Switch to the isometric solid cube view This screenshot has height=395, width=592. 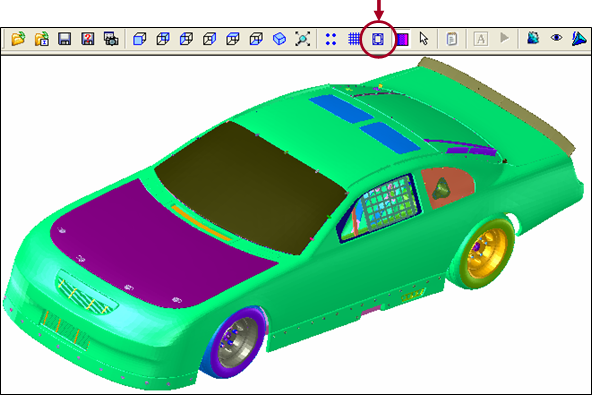pyautogui.click(x=279, y=39)
